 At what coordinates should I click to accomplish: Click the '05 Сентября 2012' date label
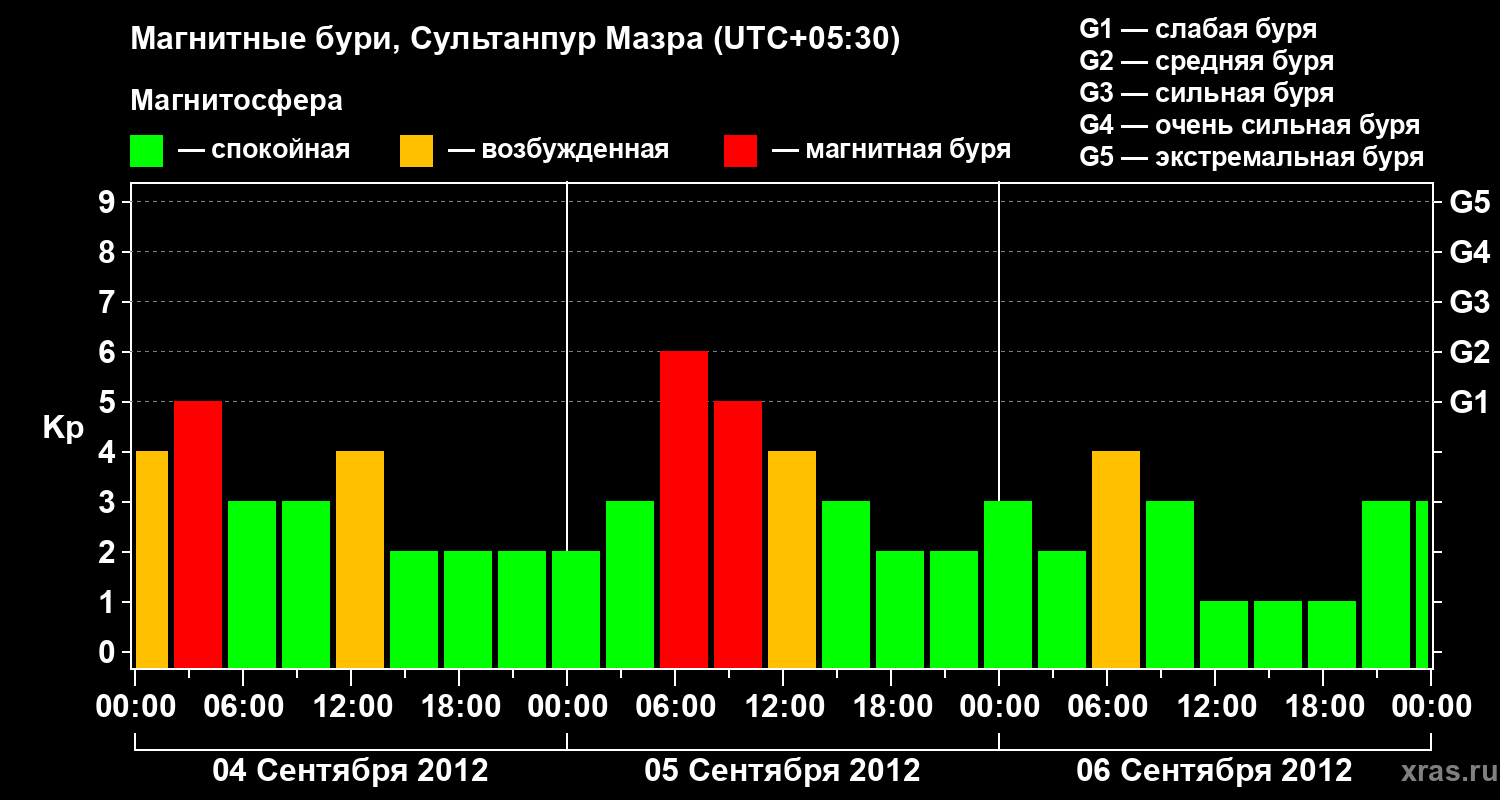pos(783,771)
